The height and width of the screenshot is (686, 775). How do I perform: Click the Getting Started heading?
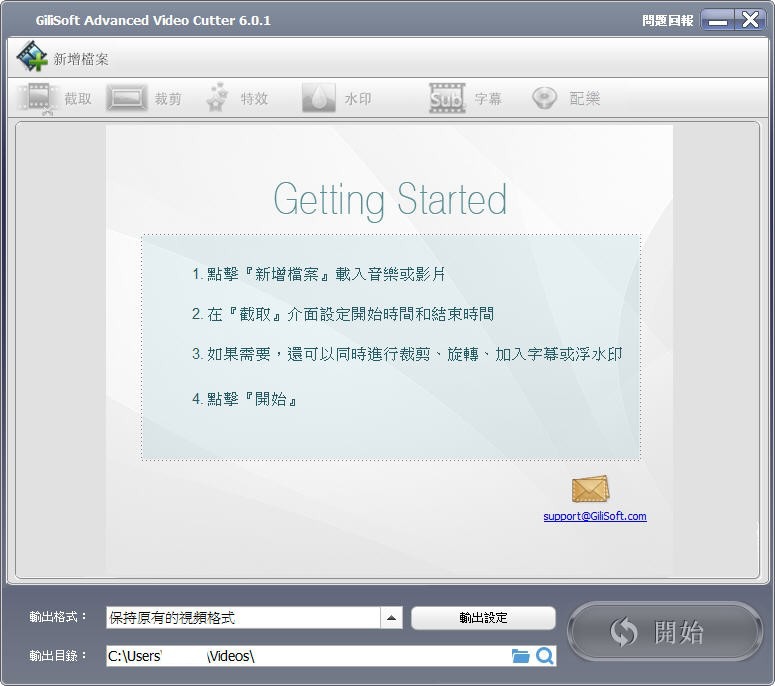[390, 199]
